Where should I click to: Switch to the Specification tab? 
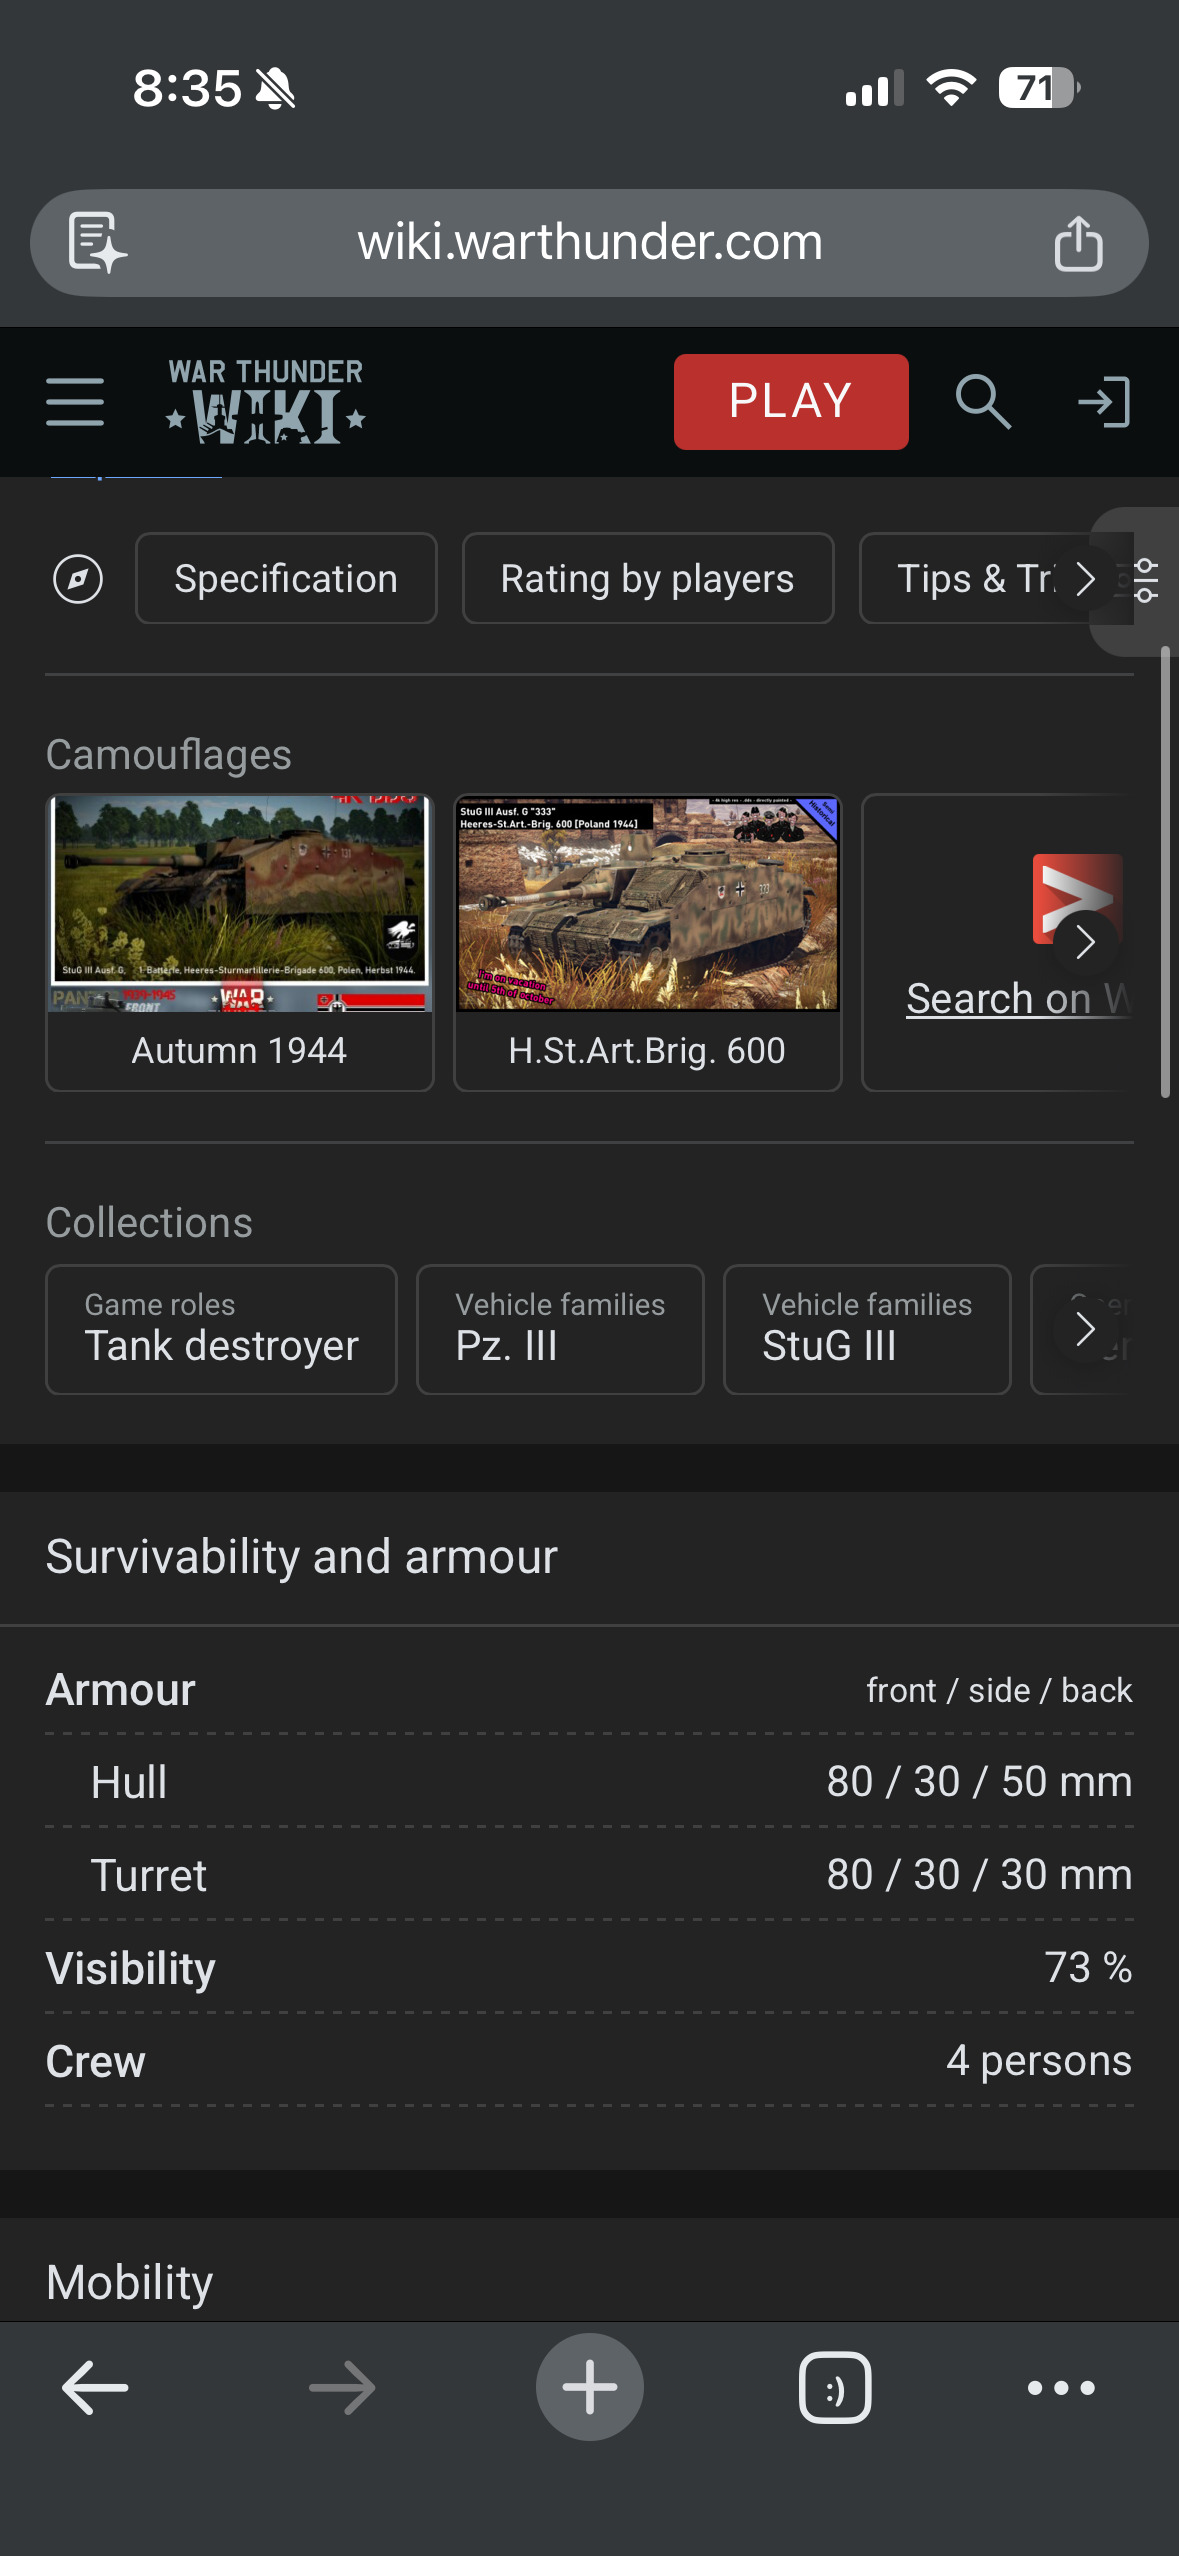pos(286,579)
